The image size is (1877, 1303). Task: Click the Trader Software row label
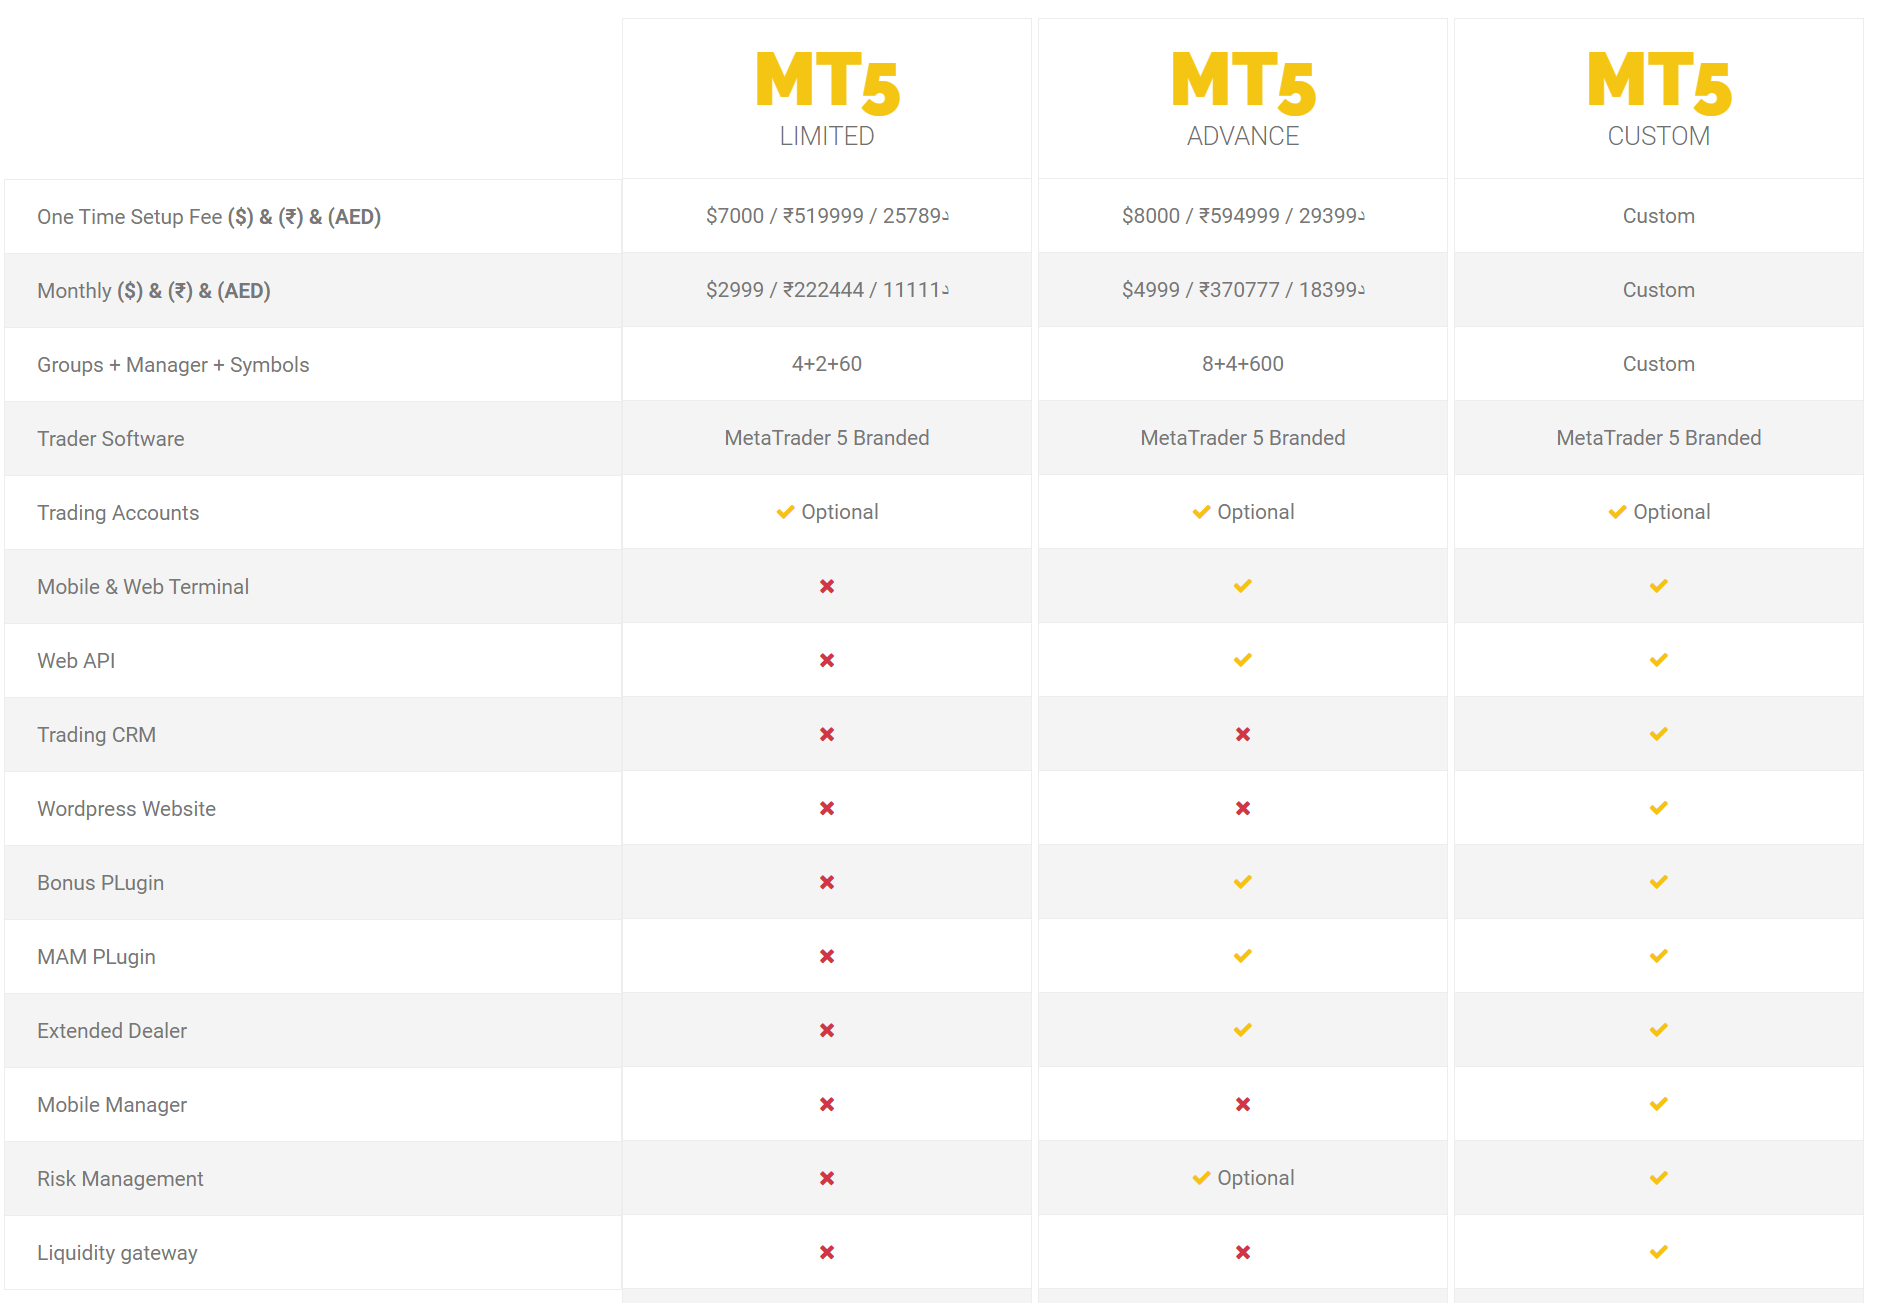[111, 439]
